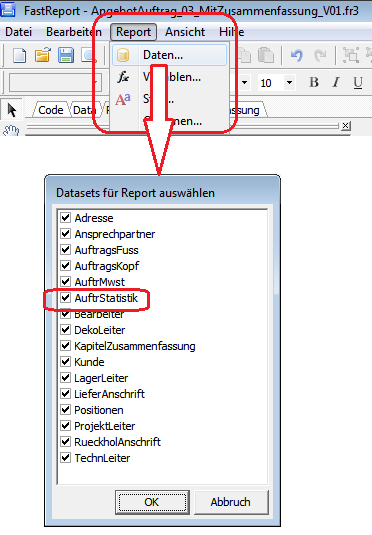Click the font size value field
The height and width of the screenshot is (535, 372).
271,83
